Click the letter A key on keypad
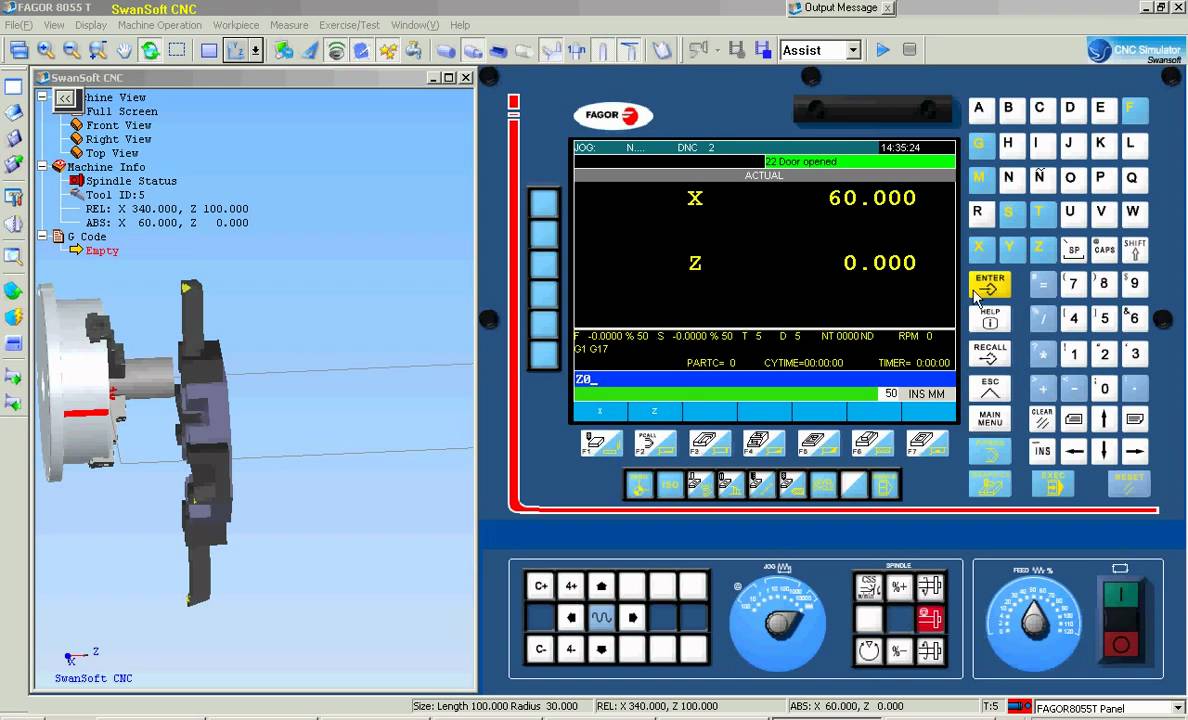 [979, 110]
